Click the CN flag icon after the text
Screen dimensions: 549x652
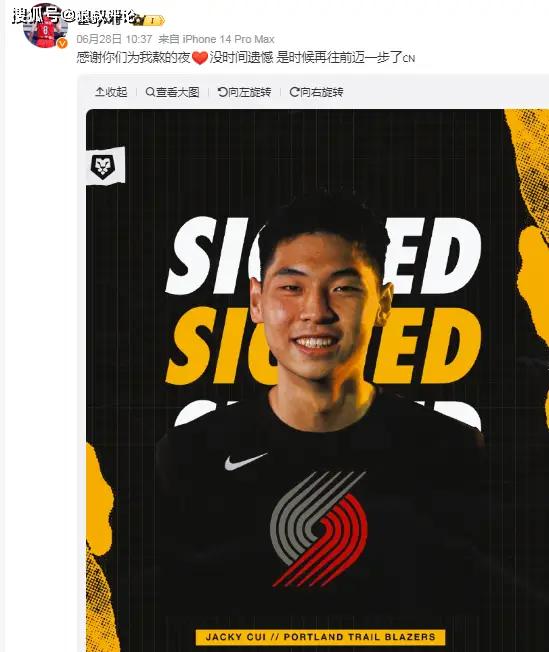[409, 58]
